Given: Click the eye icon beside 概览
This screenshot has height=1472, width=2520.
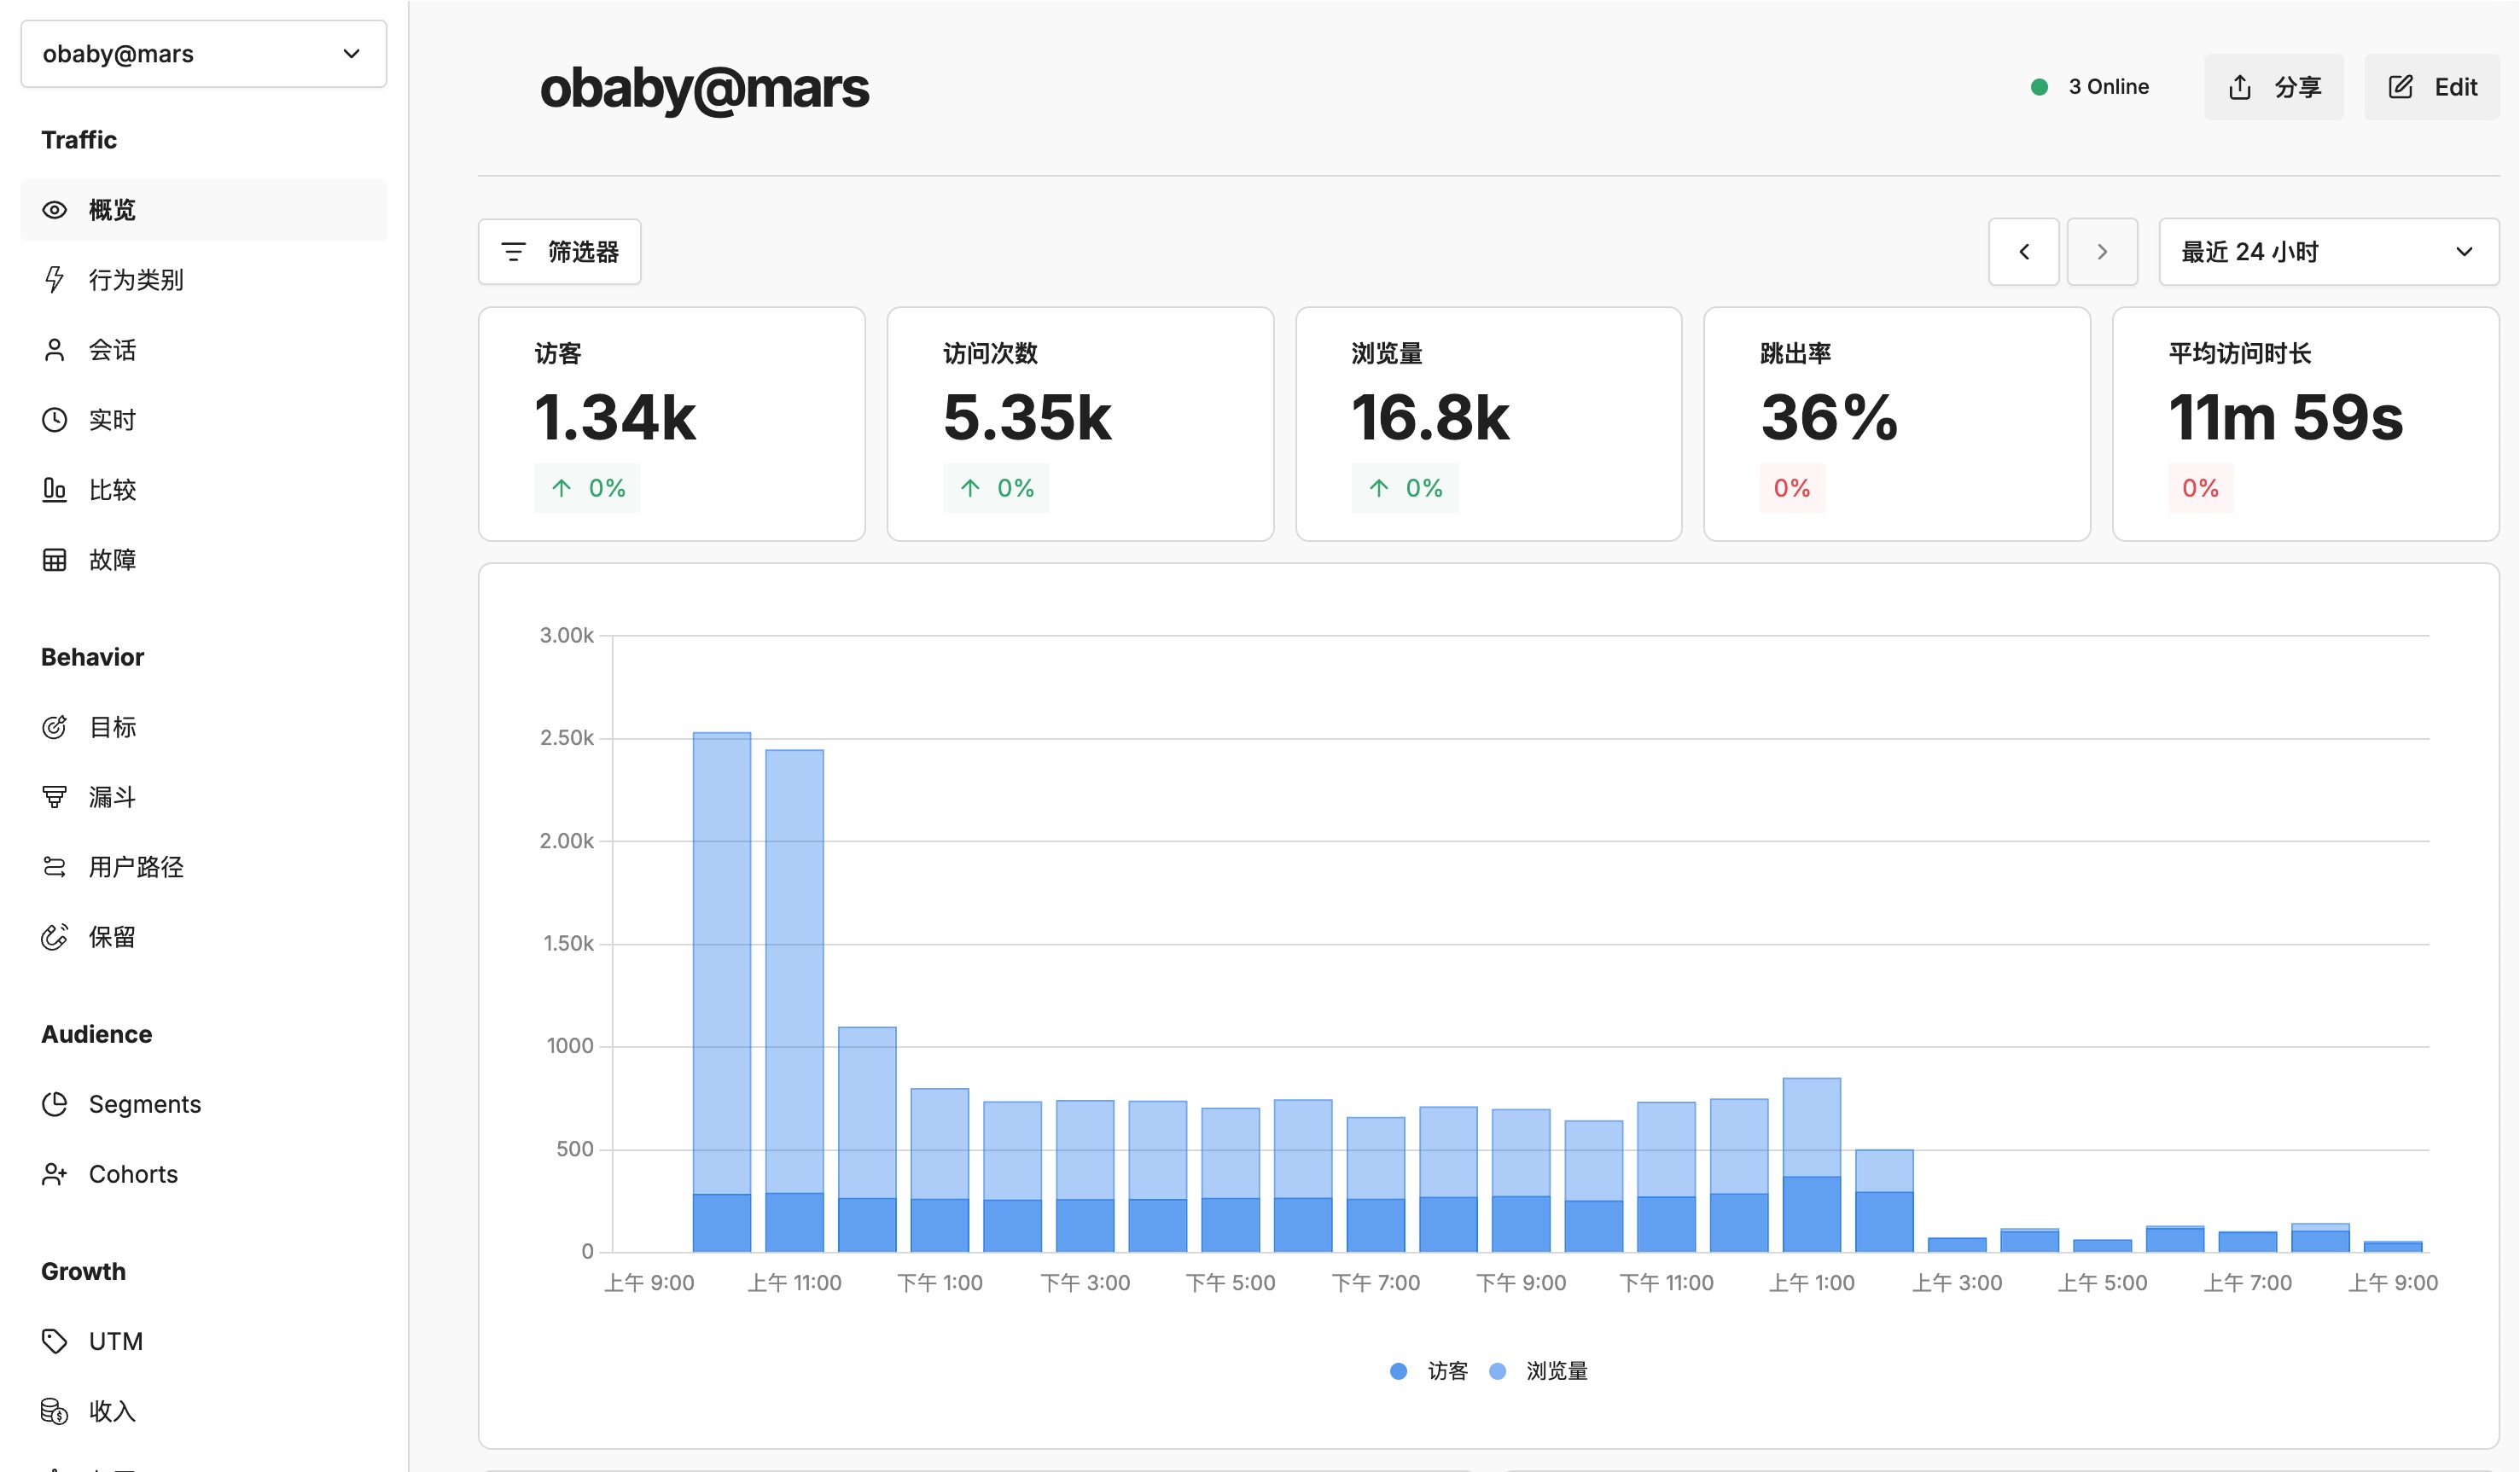Looking at the screenshot, I should coord(54,210).
